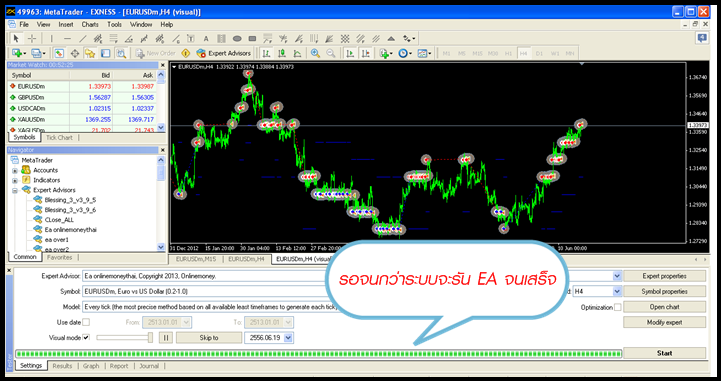This screenshot has width=721, height=381.
Task: Click the Expert properties button
Action: 664,276
